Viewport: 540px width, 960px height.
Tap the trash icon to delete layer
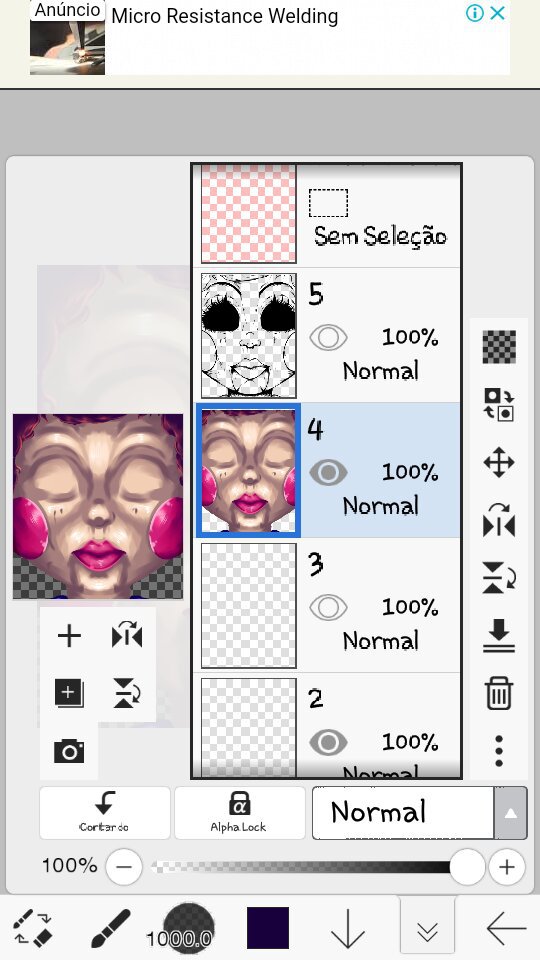(x=499, y=692)
